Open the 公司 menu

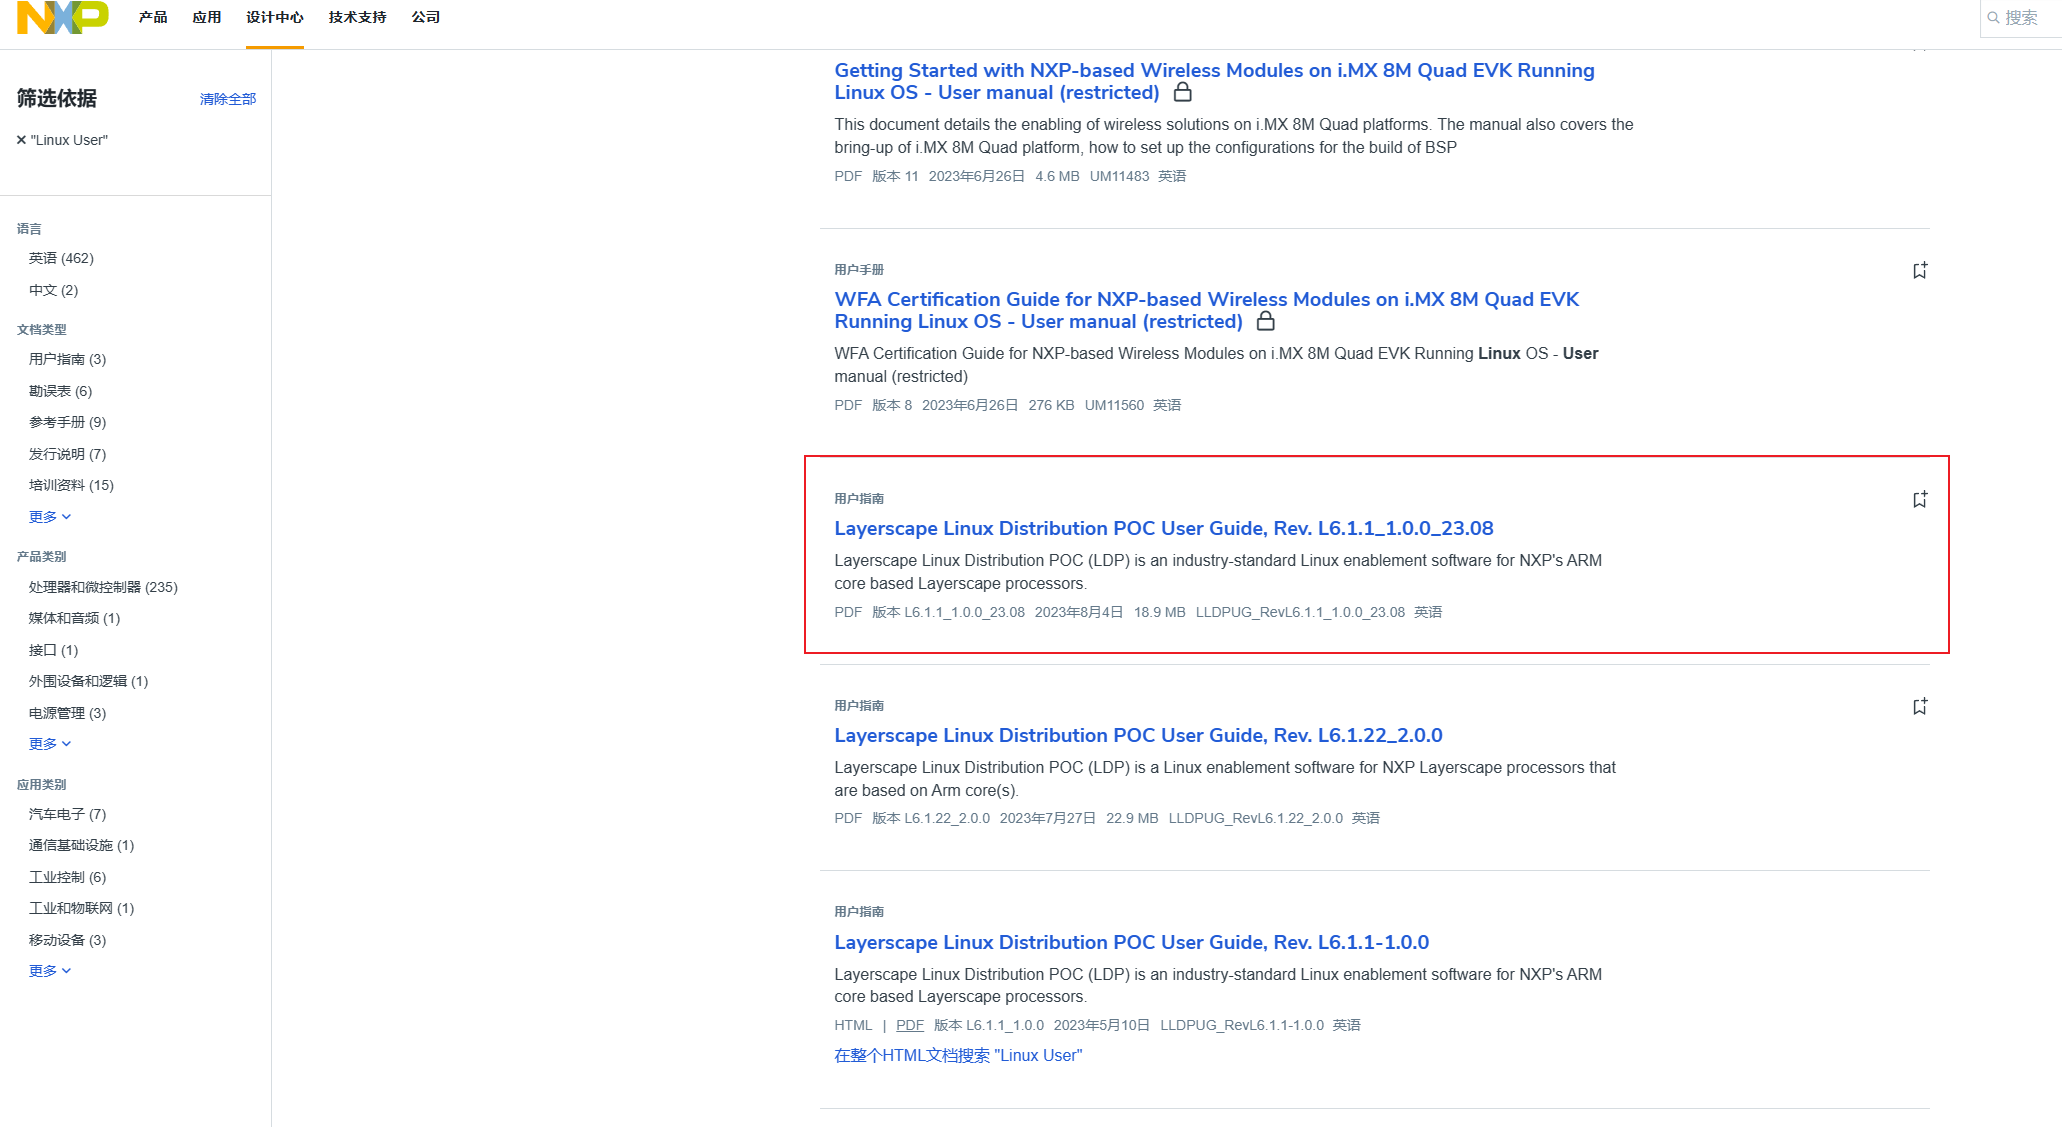[426, 17]
